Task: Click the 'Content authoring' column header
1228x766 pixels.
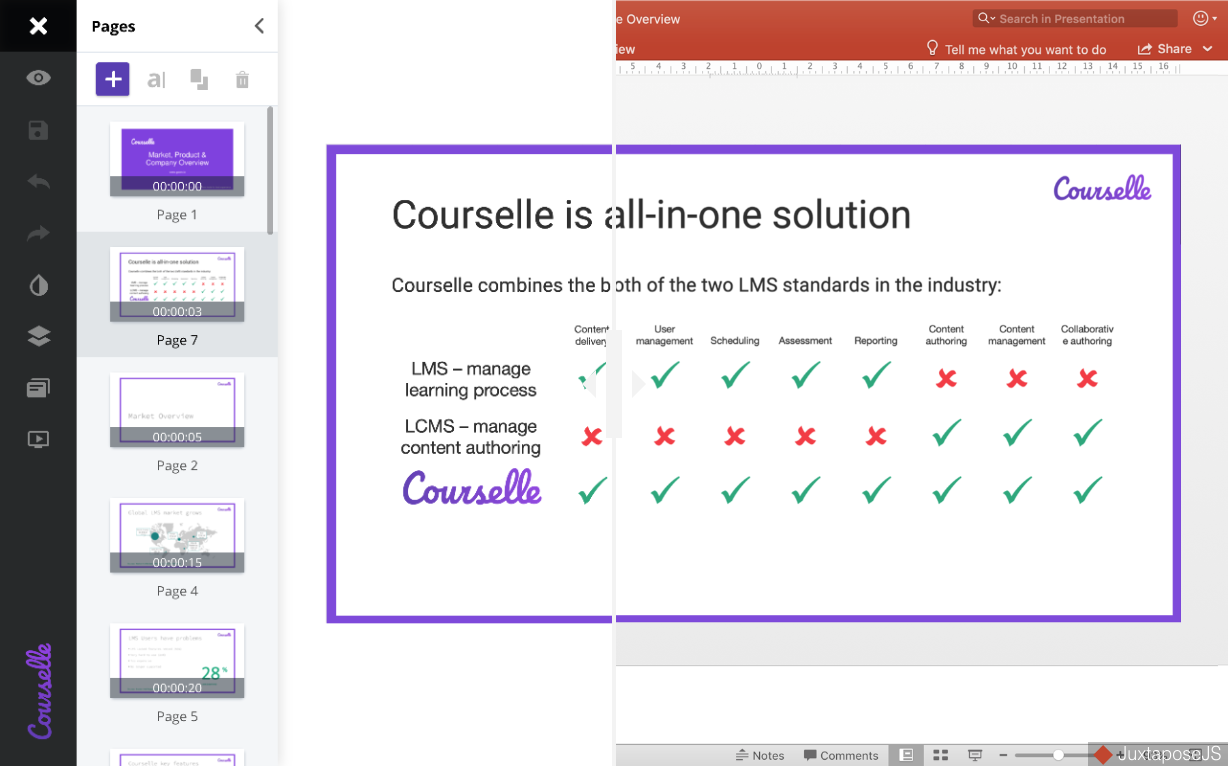Action: point(946,335)
